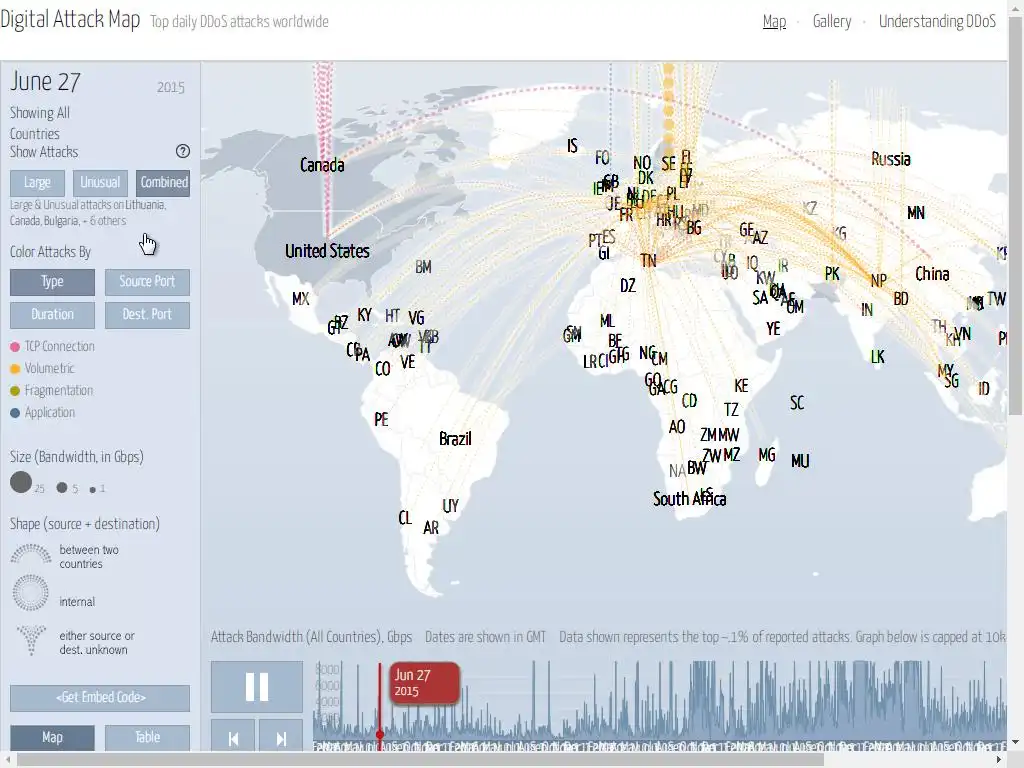
Task: Show only Large attacks
Action: pos(37,183)
